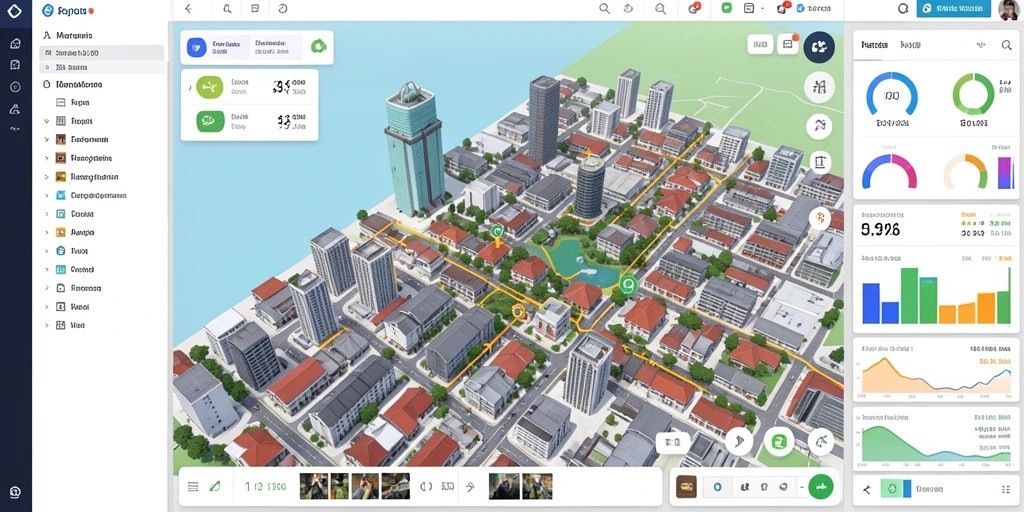
Task: Open the first photo thumbnail in bottom strip
Action: [x=313, y=487]
